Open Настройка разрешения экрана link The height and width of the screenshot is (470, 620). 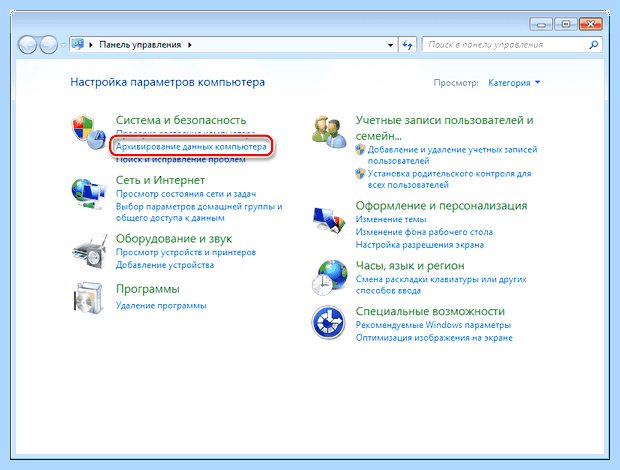(x=420, y=245)
